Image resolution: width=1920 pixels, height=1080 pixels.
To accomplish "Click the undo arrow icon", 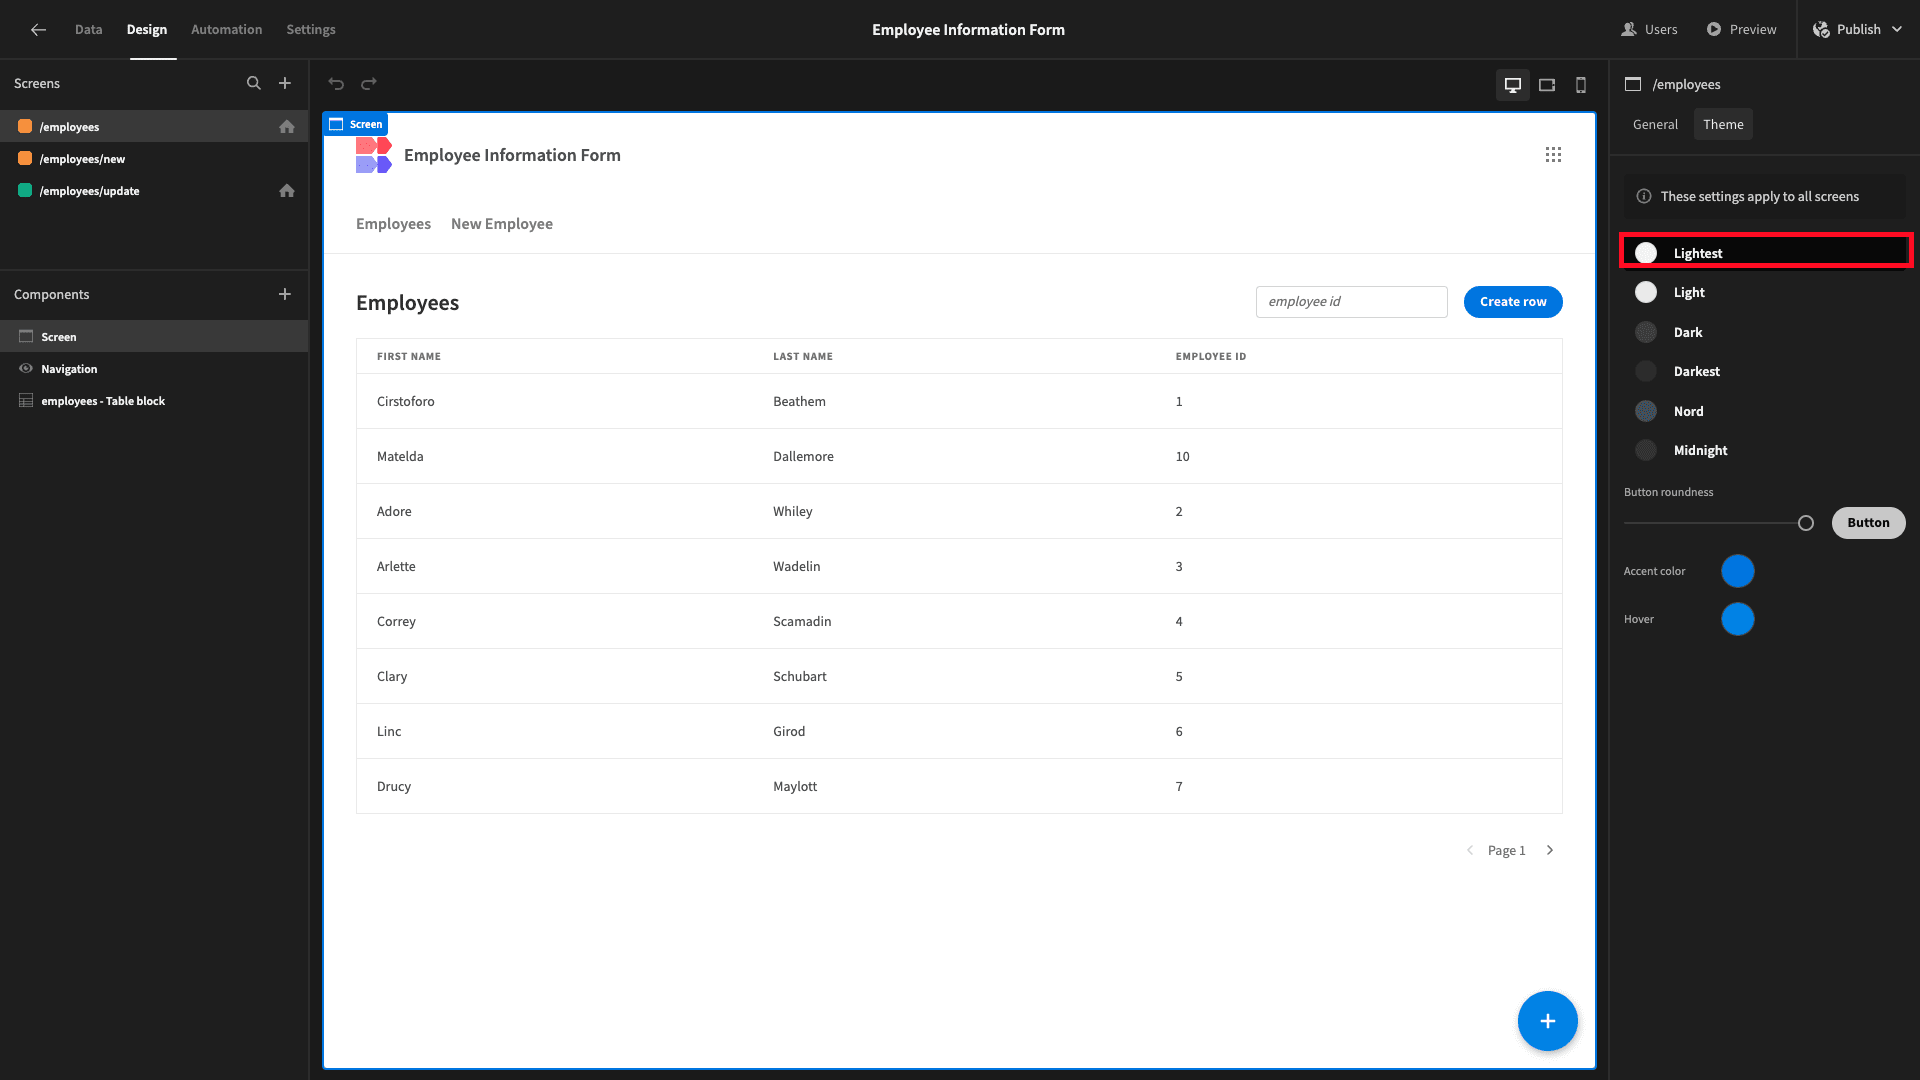I will click(336, 84).
